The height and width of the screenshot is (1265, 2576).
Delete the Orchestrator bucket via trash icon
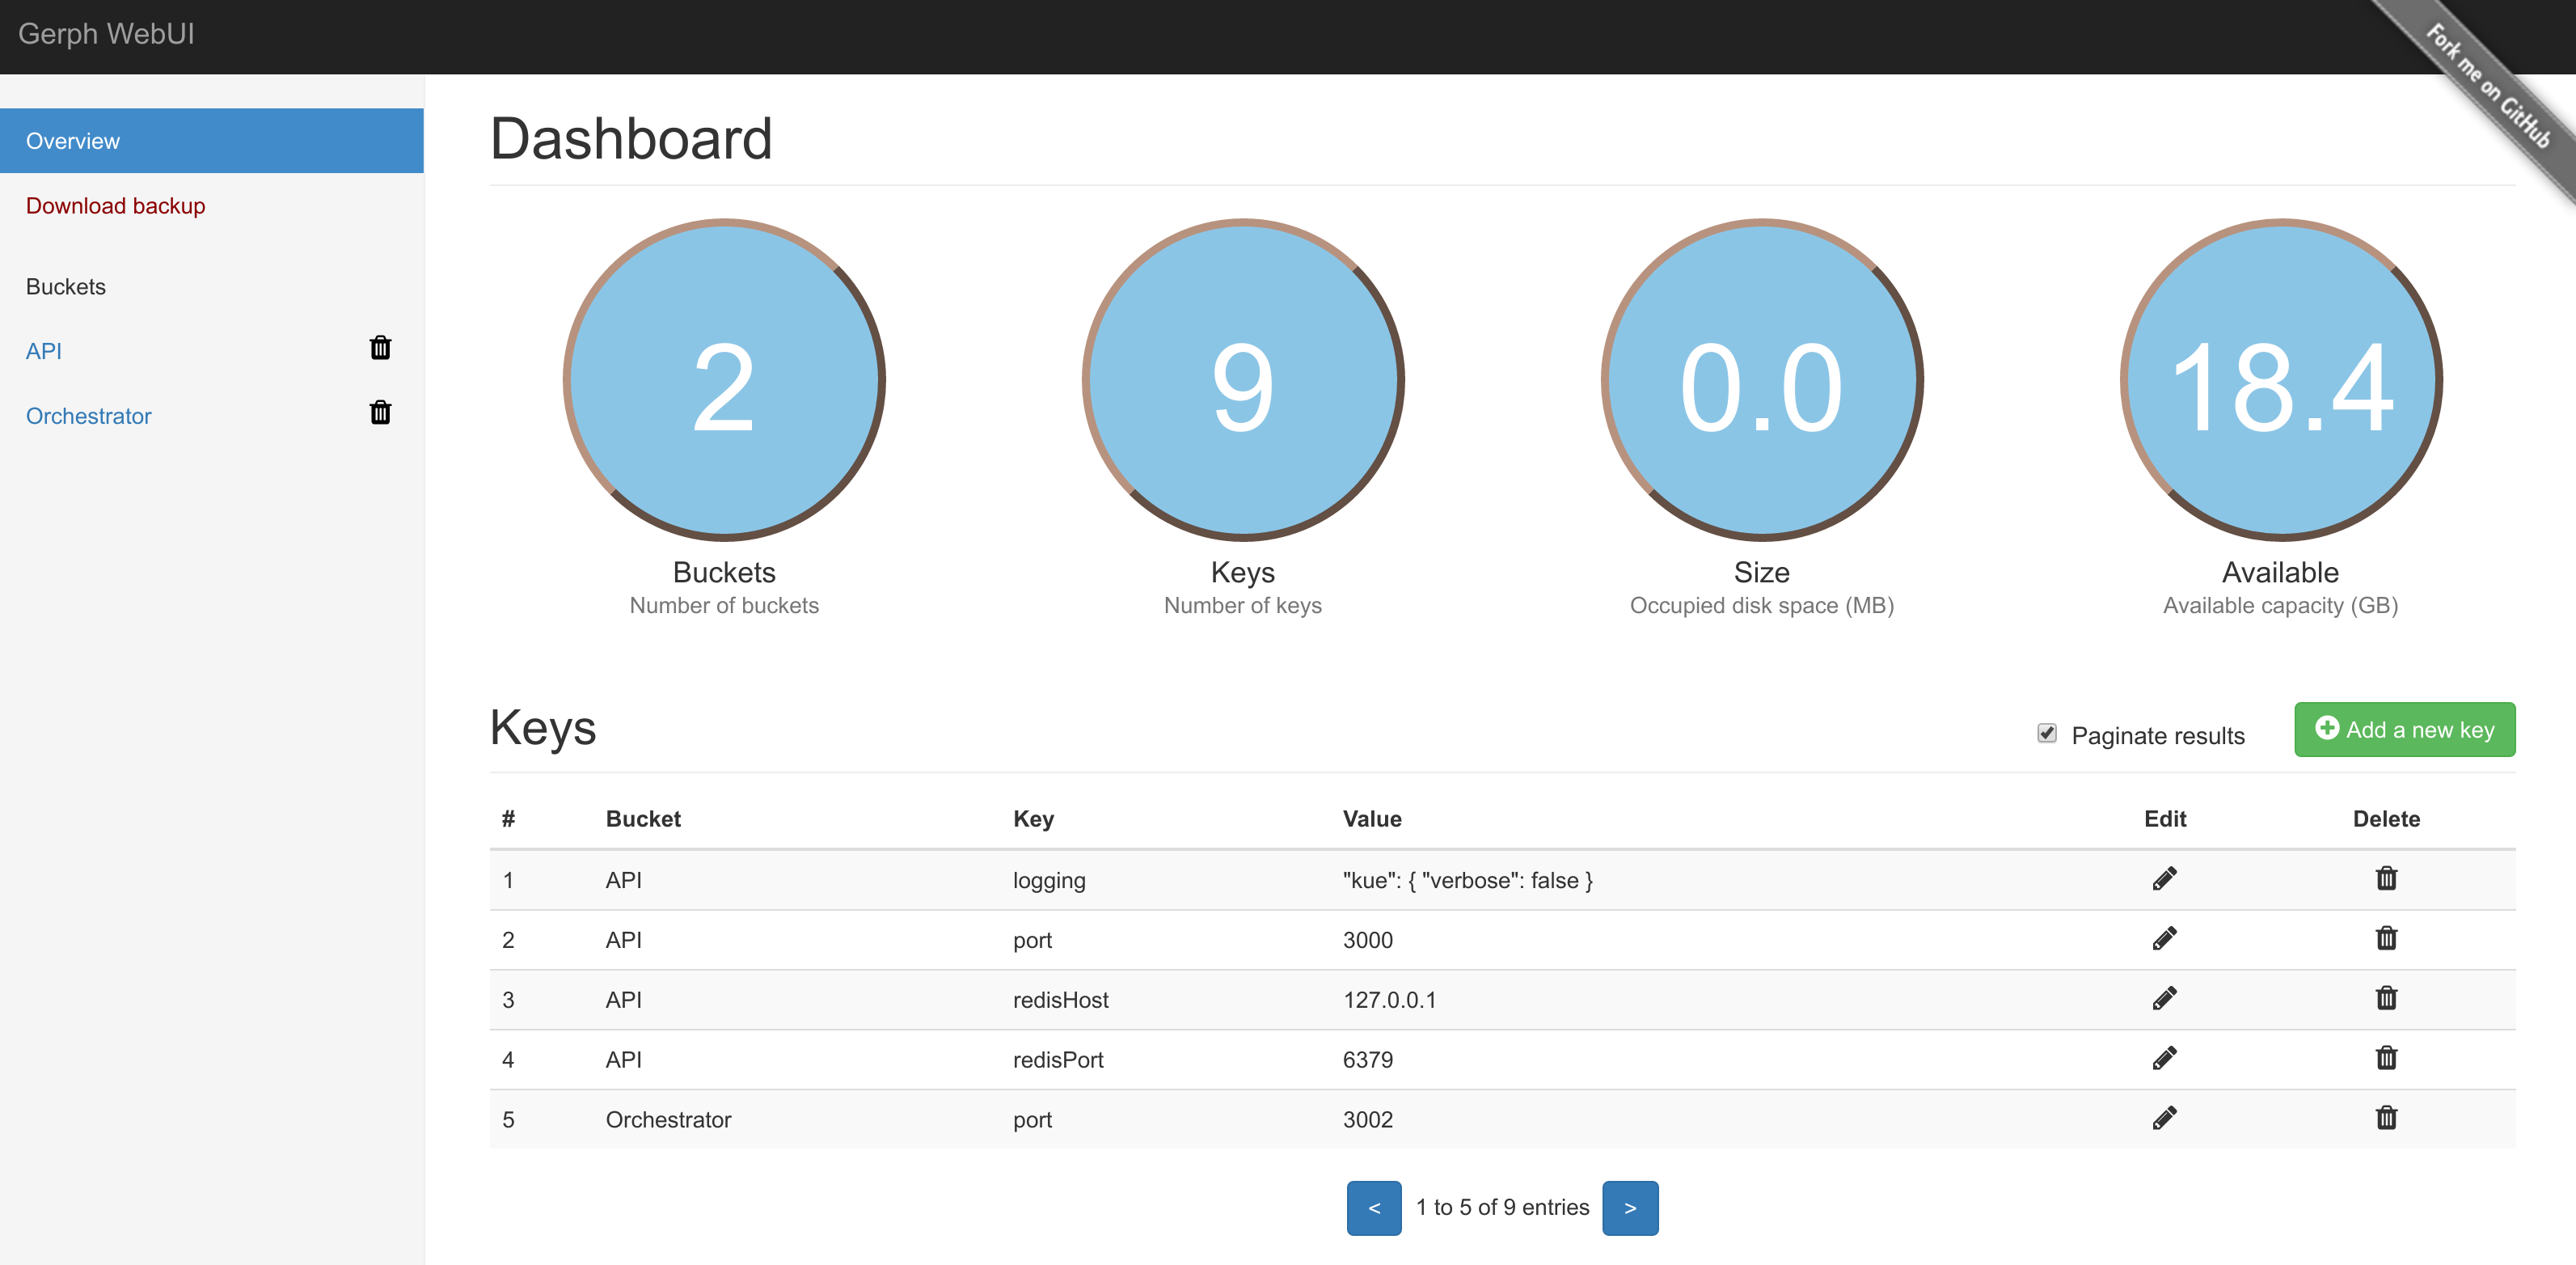tap(380, 413)
